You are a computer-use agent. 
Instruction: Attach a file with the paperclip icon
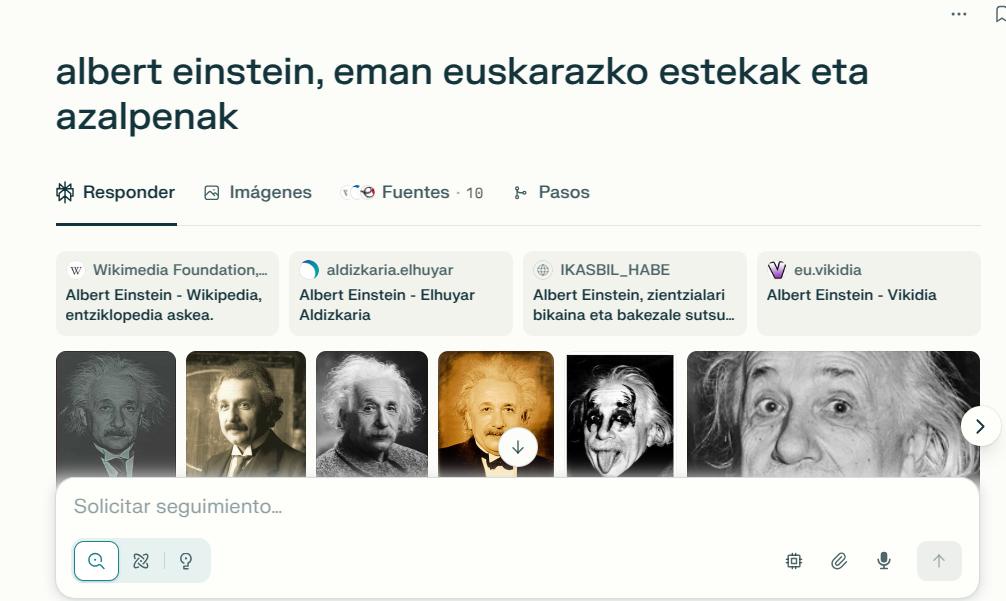839,561
